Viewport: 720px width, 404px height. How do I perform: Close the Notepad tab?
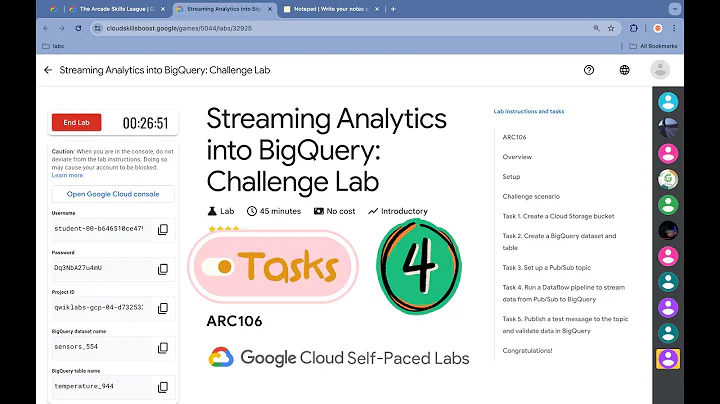377,9
